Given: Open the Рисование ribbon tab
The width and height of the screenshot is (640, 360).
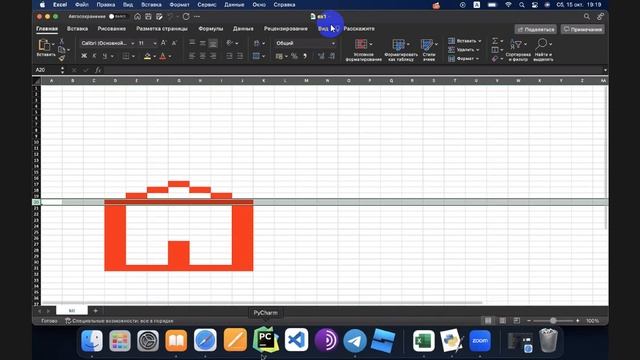Looking at the screenshot, I should pos(111,29).
